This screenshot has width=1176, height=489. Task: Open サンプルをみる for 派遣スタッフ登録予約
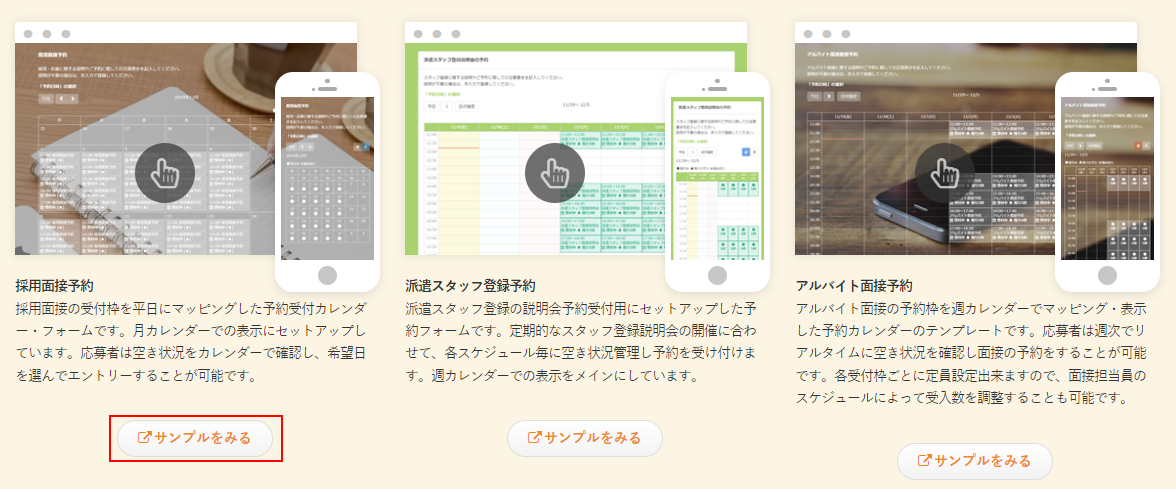point(585,438)
